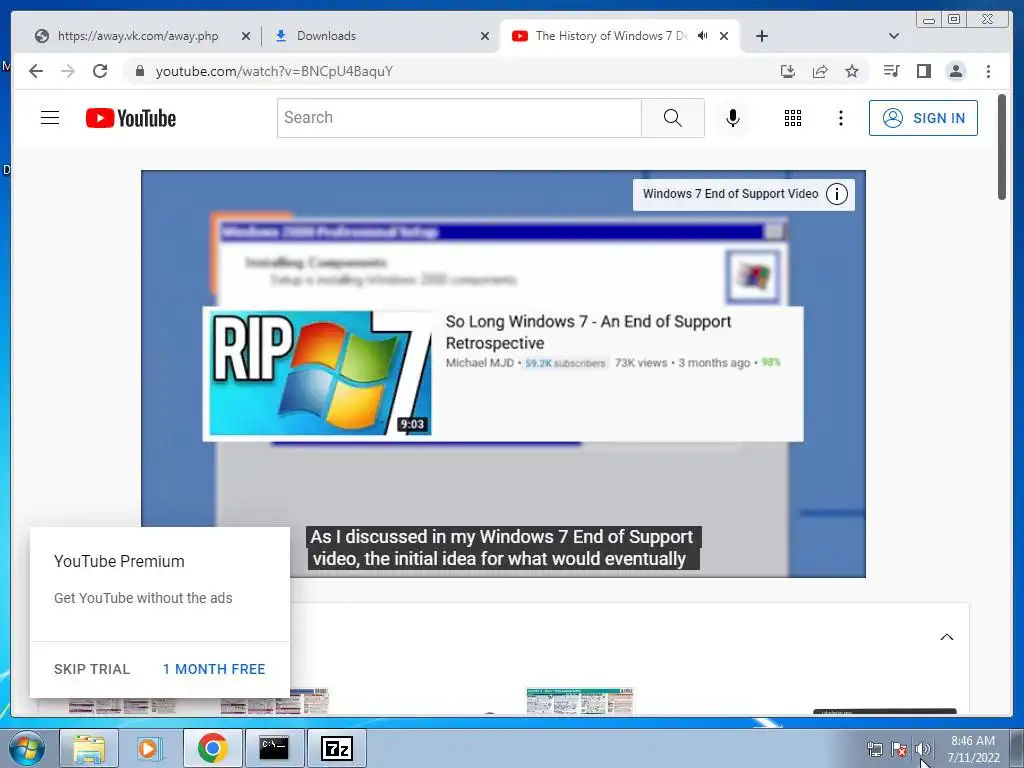
Task: Close the Downloads tab
Action: [485, 36]
